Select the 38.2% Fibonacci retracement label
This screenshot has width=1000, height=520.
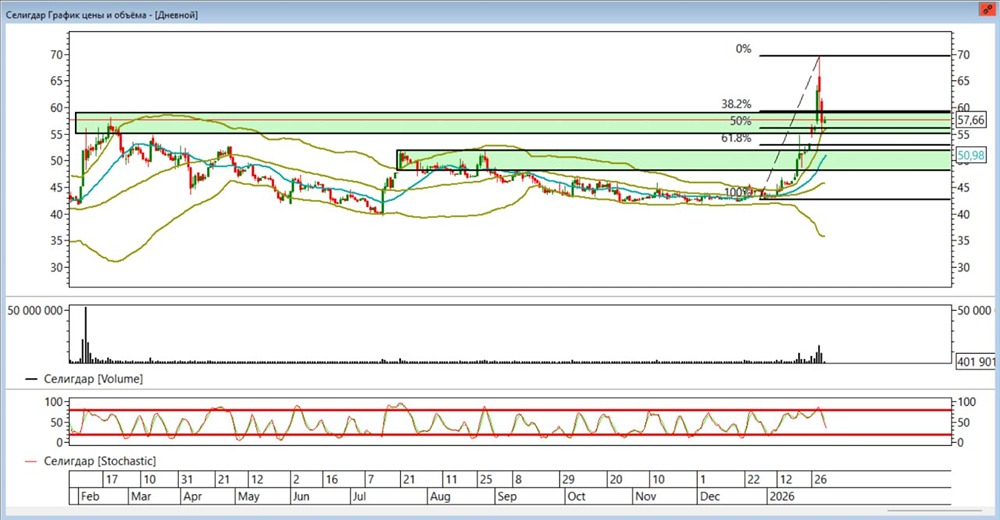point(736,104)
